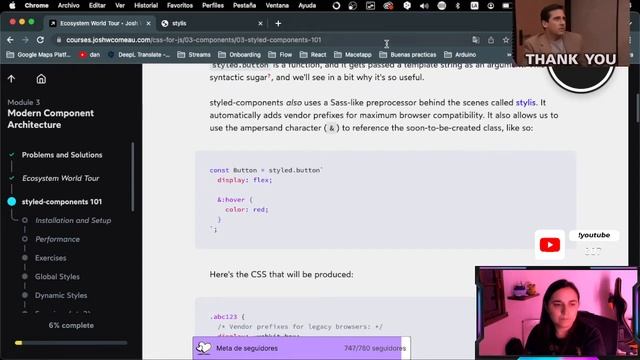Screen dimensions: 640x360
Task: Jump to the Dynamic Styles section
Action: tap(61, 295)
